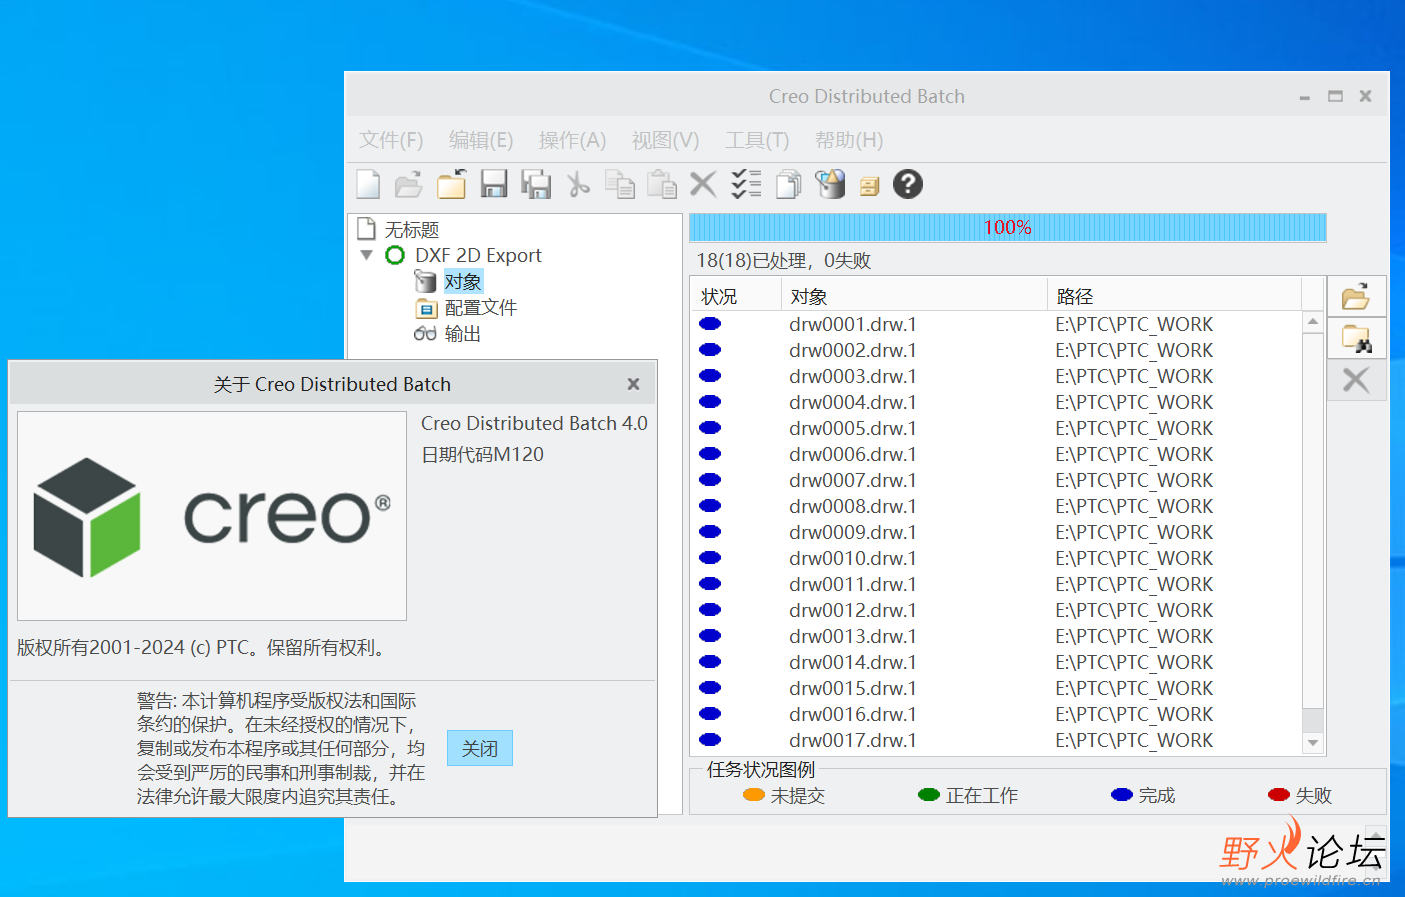The width and height of the screenshot is (1405, 897).
Task: Select the 配置文件 tree item
Action: (x=481, y=308)
